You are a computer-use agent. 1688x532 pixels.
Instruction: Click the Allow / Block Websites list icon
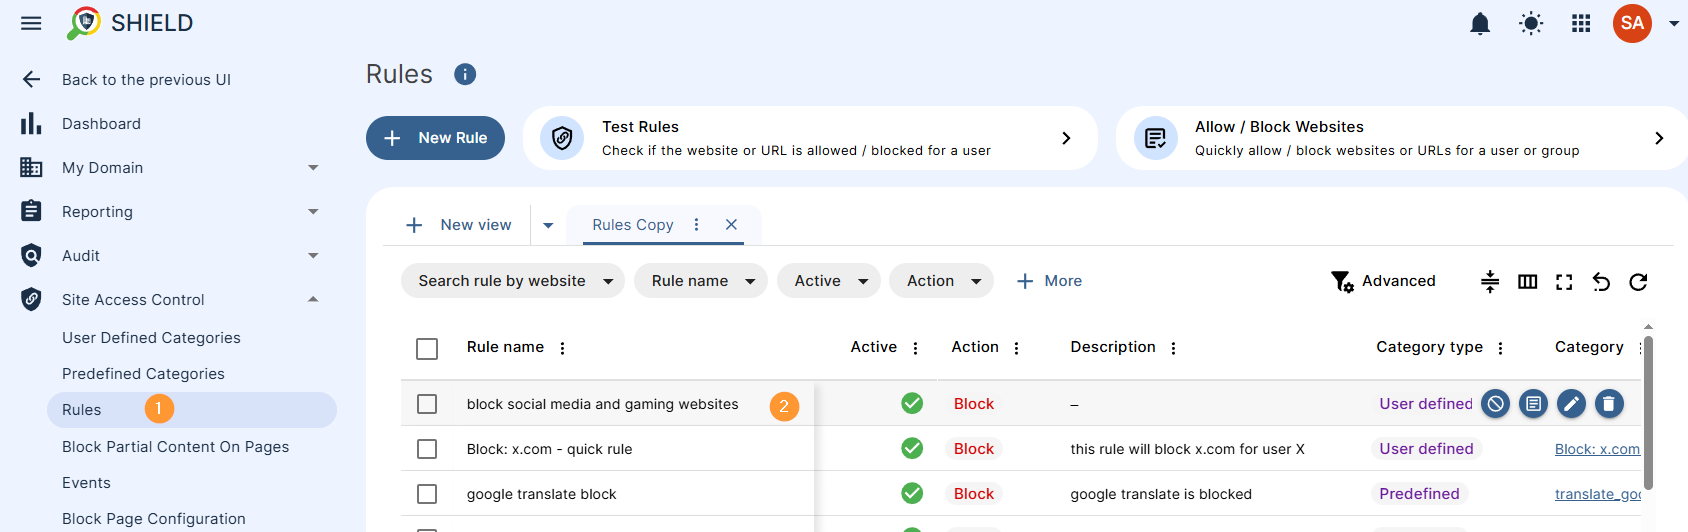1156,138
